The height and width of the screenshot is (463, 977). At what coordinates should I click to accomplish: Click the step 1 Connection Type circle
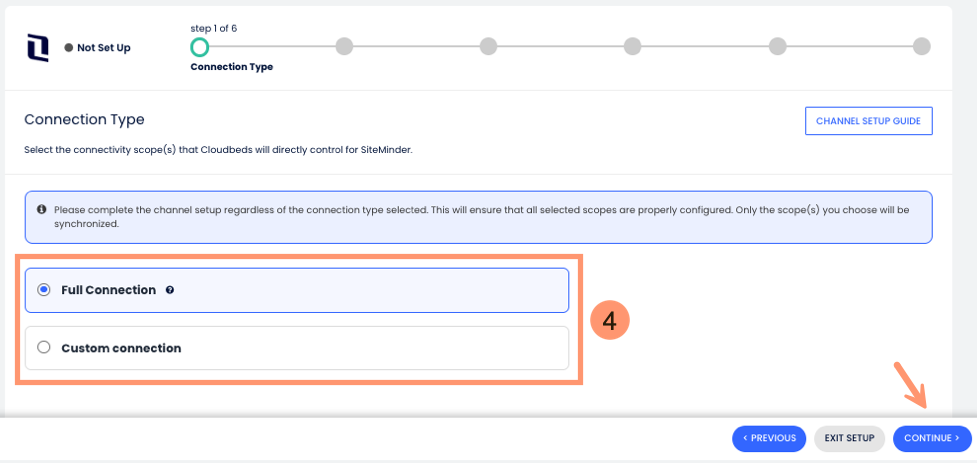click(200, 46)
